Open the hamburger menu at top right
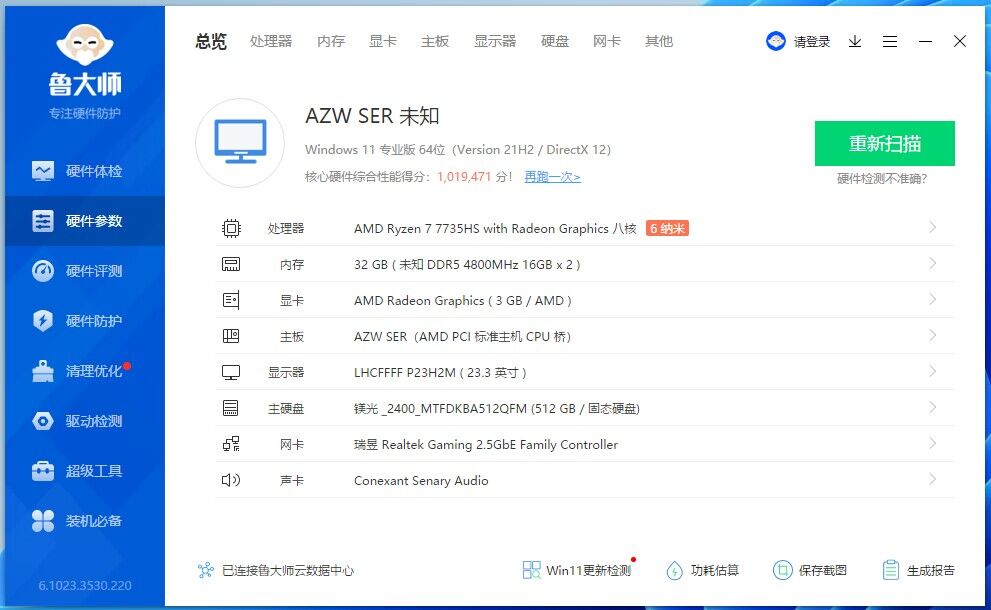 [890, 41]
